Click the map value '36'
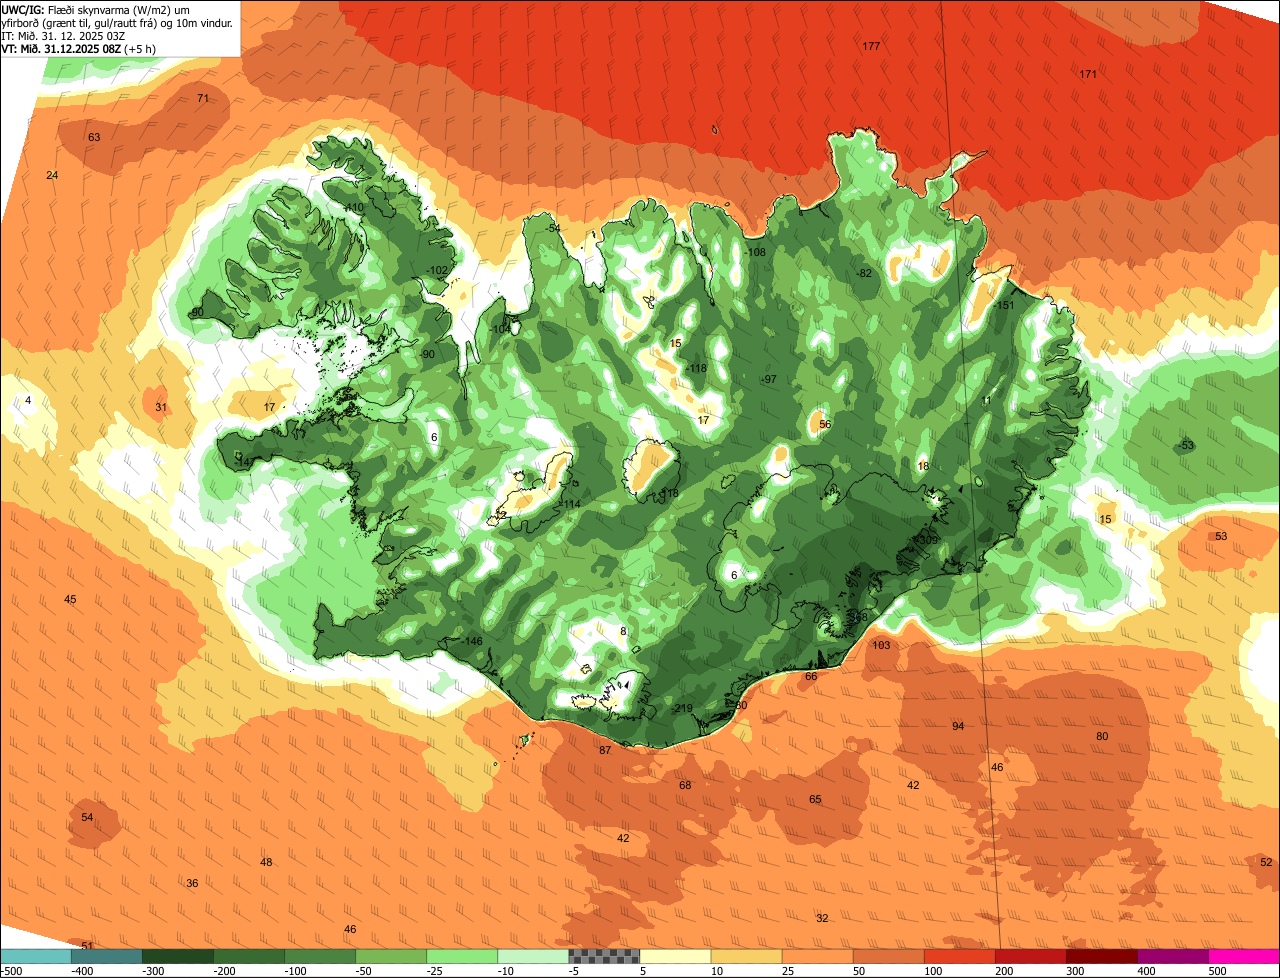Image resolution: width=1280 pixels, height=978 pixels. [192, 883]
